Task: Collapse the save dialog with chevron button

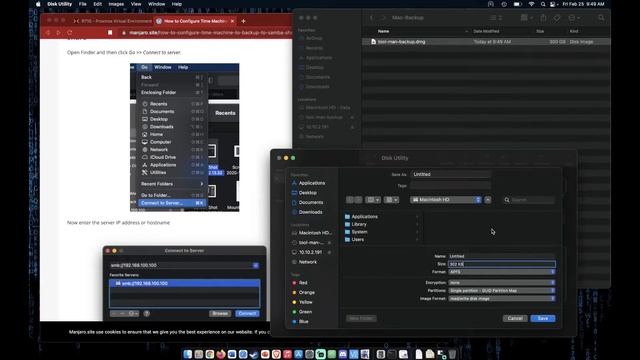Action: click(488, 200)
